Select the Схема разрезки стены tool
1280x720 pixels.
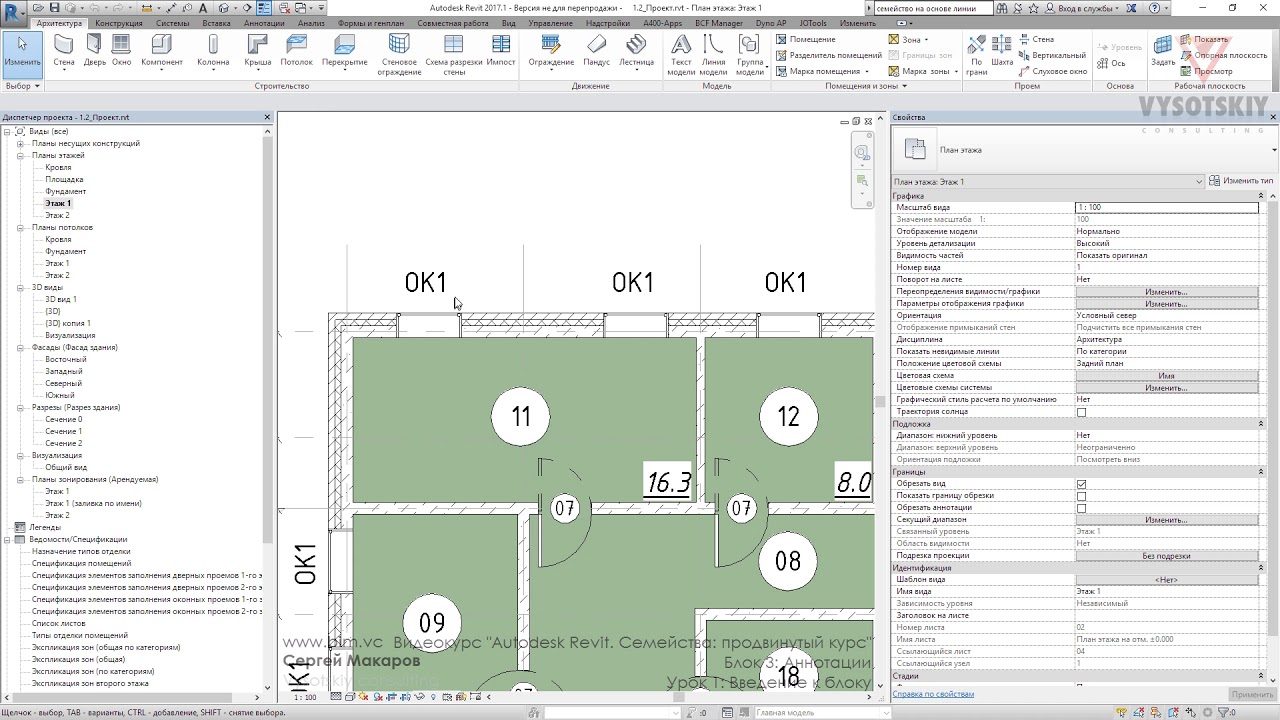click(x=453, y=55)
